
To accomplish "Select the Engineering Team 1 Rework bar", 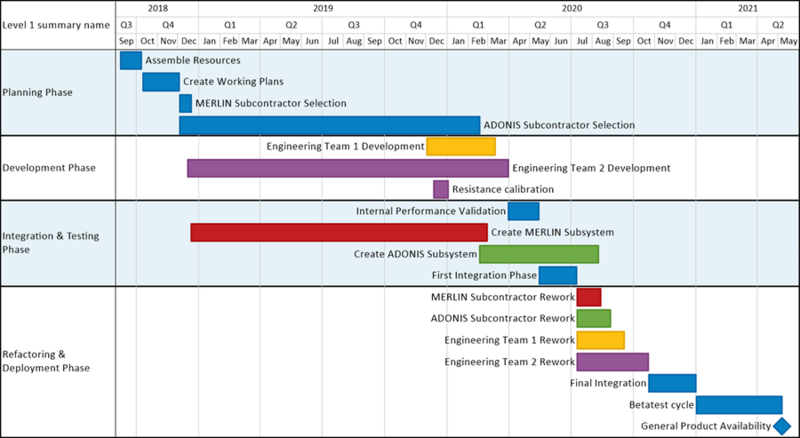I will point(601,340).
